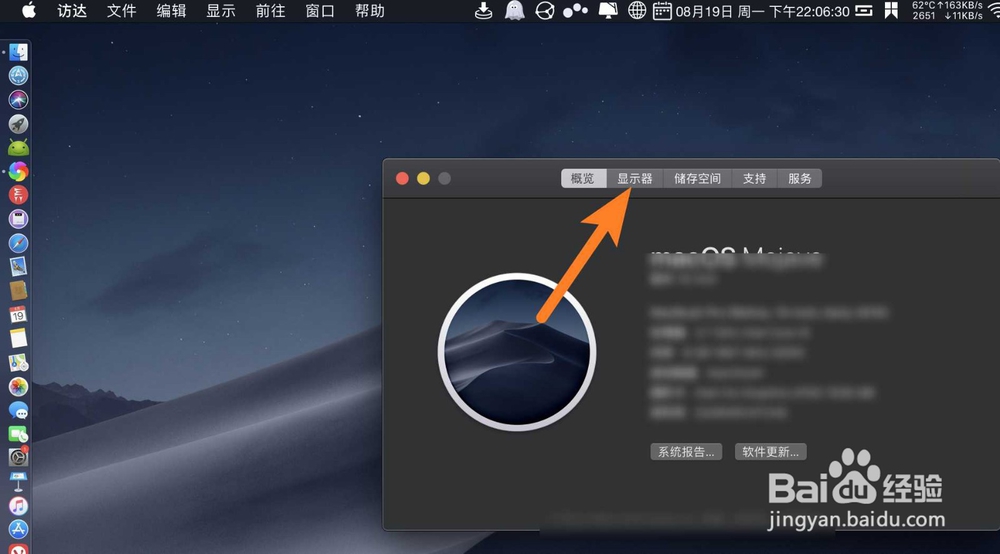
Task: Switch to the 储存空间 tab
Action: 698,179
